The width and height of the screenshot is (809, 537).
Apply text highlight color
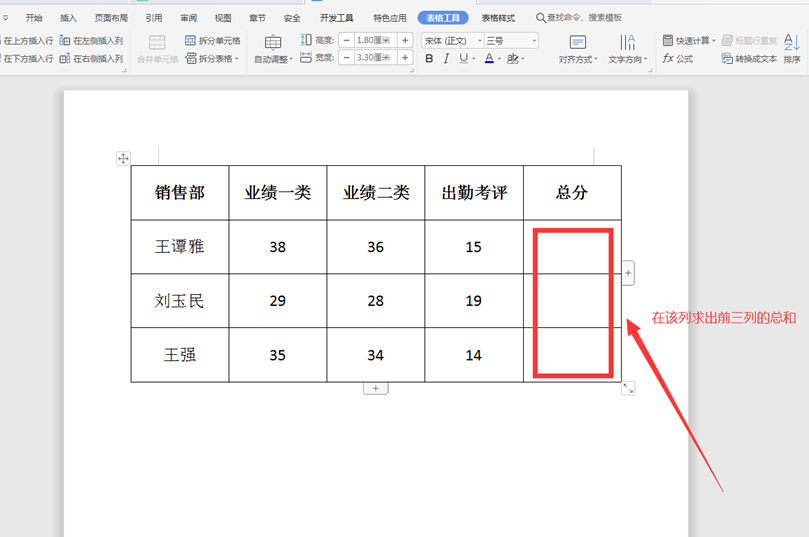pyautogui.click(x=513, y=59)
